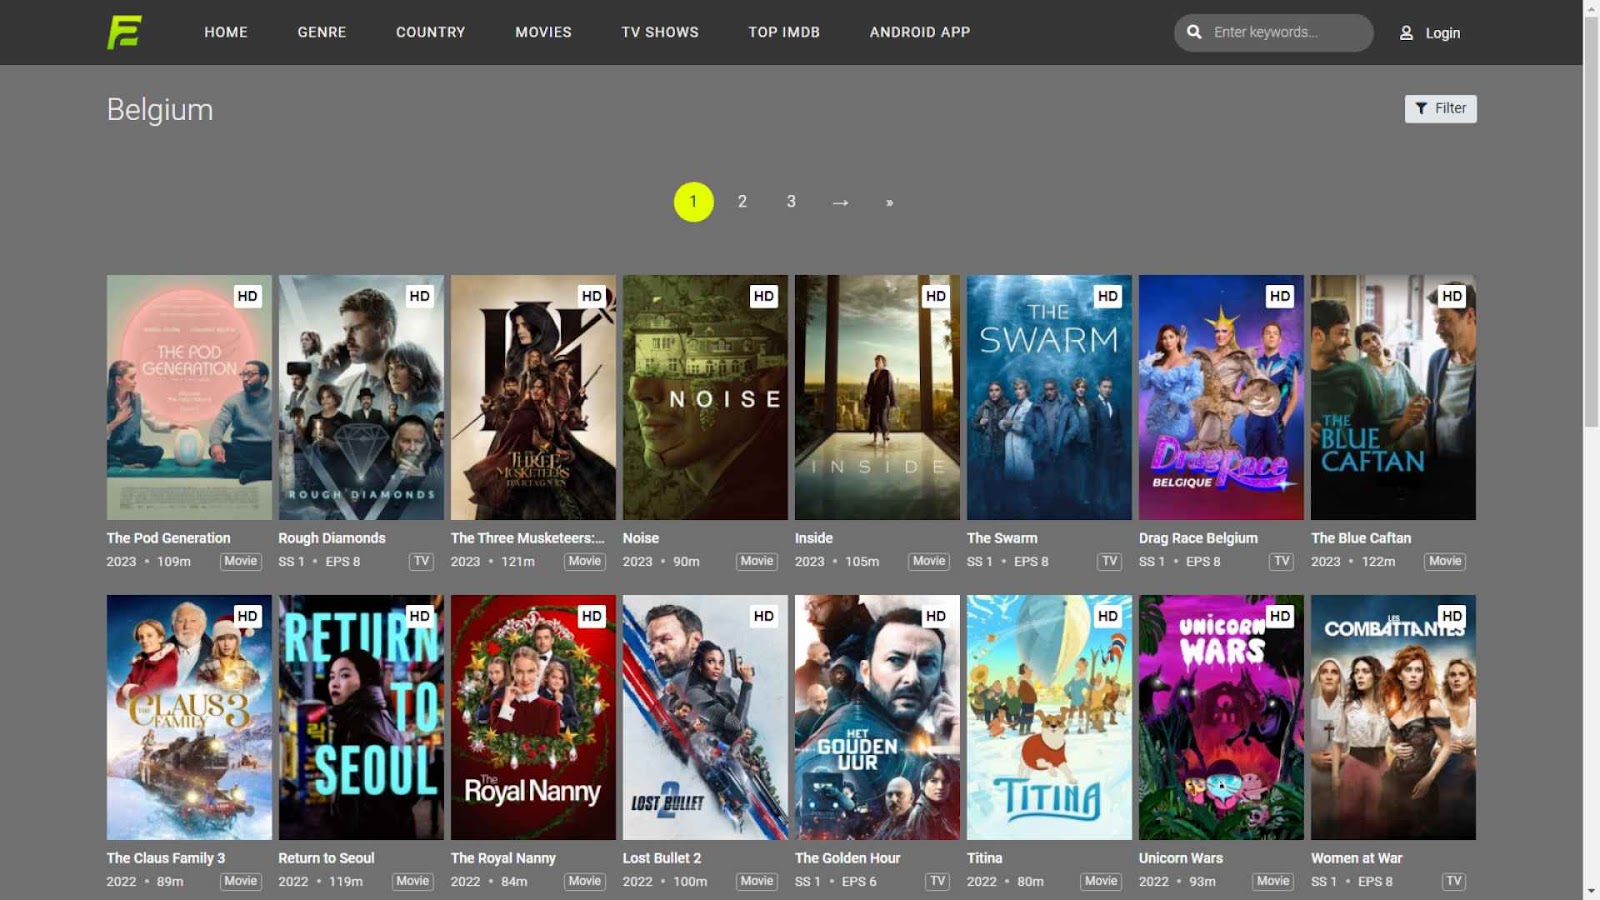Click the green F site logo

point(124,32)
